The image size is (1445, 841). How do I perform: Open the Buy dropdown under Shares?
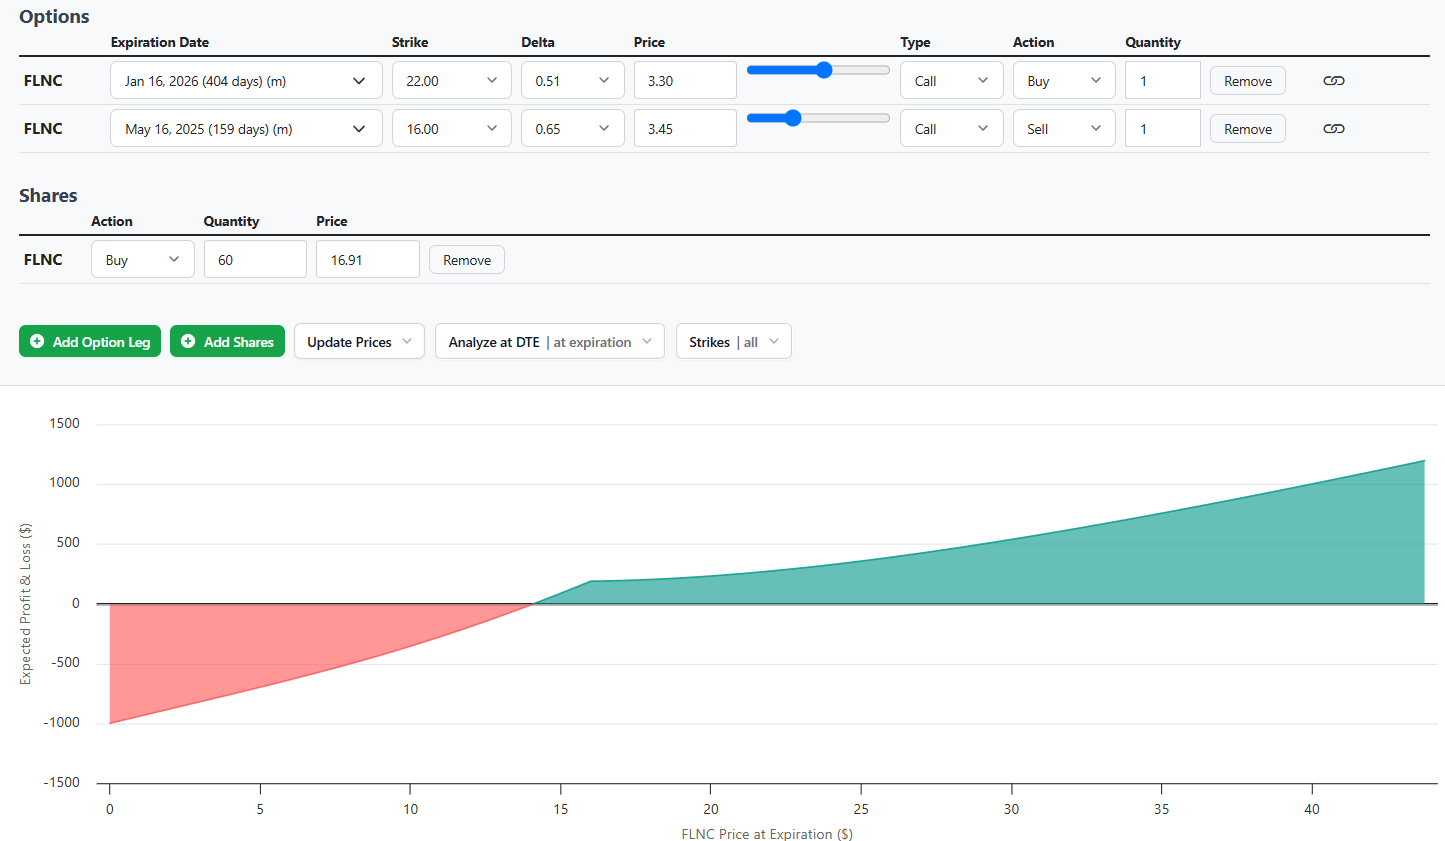click(142, 258)
